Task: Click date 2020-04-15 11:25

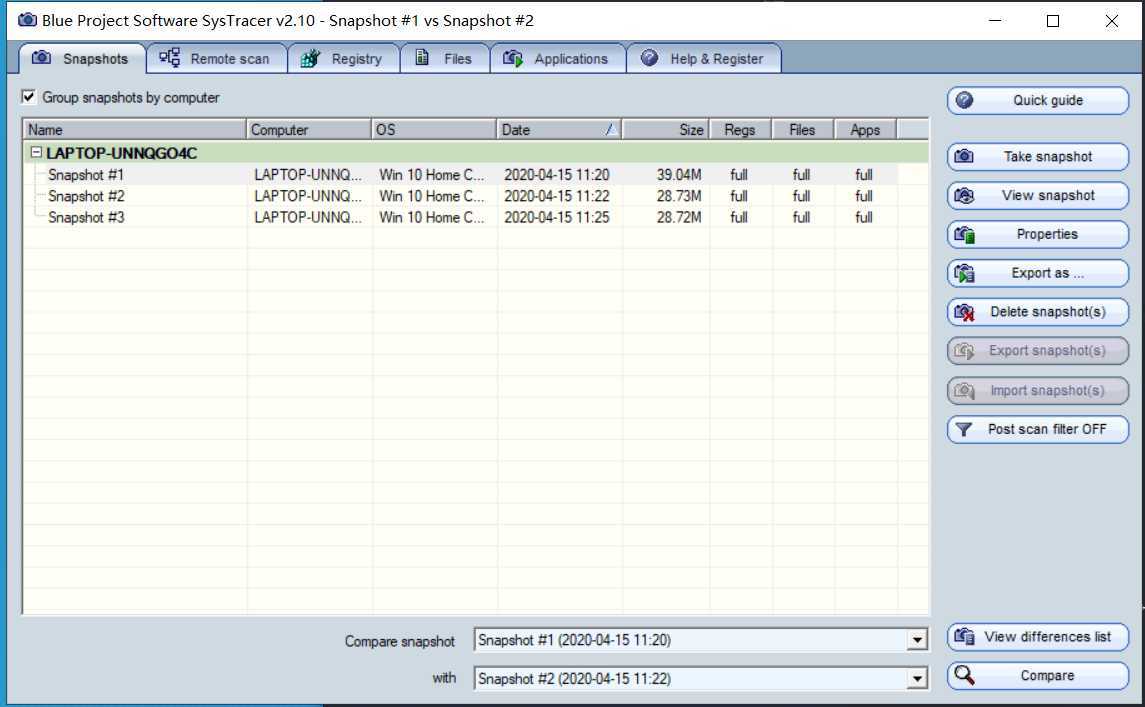Action: (556, 217)
